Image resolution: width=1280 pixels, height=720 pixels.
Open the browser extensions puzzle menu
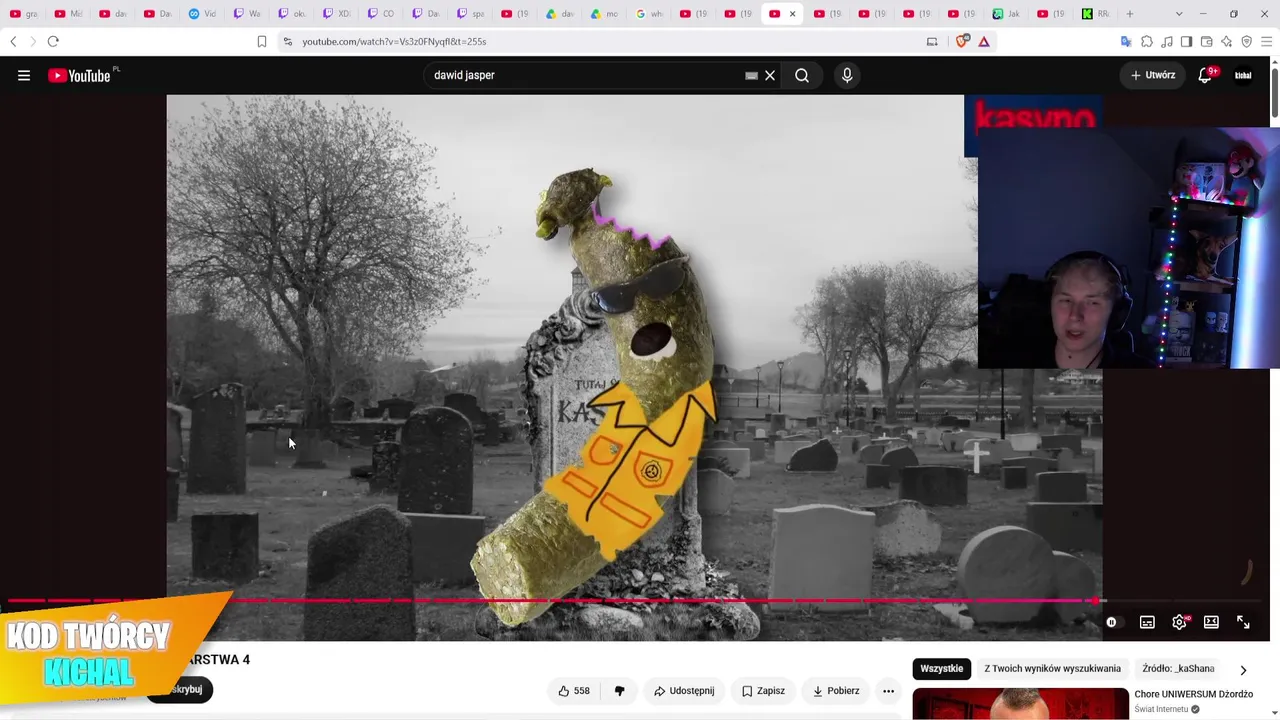(1147, 41)
